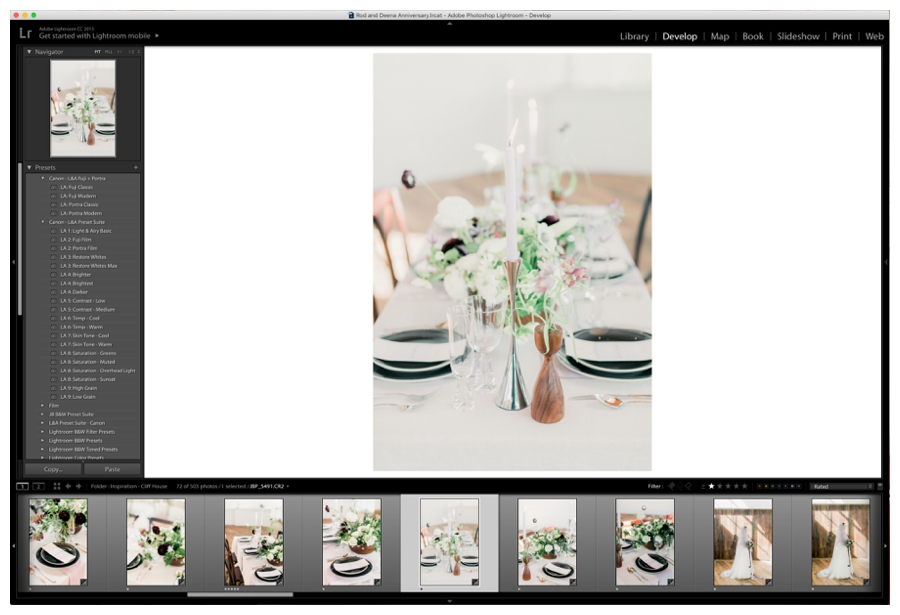Open the Slideshow module

(798, 36)
